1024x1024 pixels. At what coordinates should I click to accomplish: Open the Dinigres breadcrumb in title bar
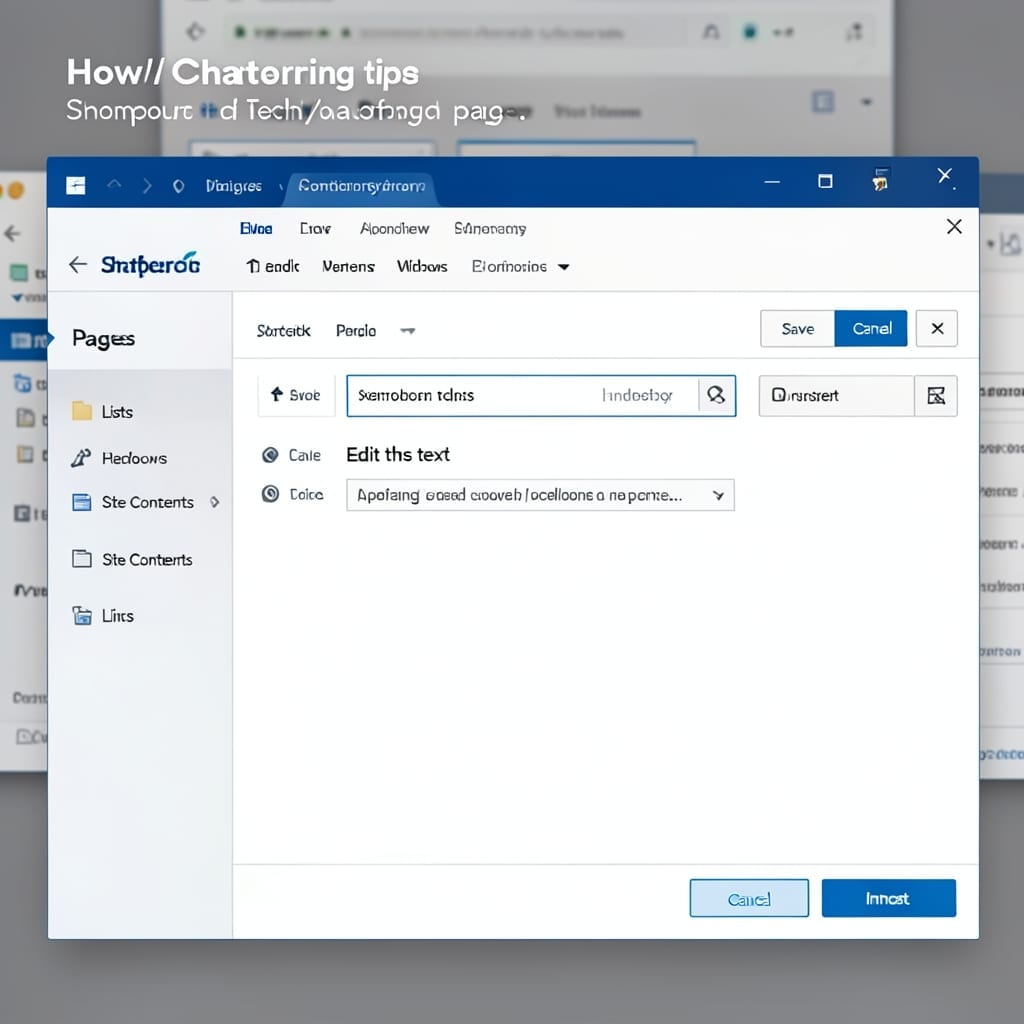point(234,186)
